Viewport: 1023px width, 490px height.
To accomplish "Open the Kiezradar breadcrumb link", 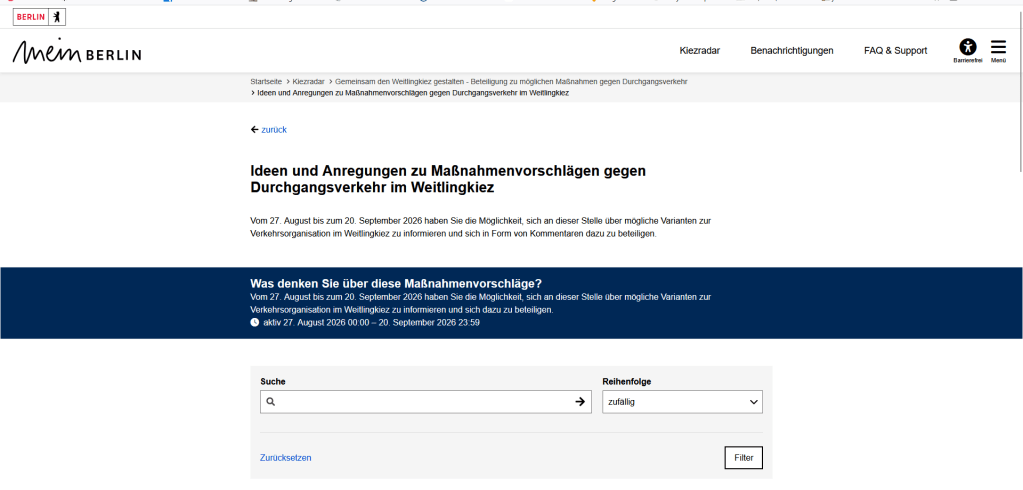I will [x=309, y=82].
